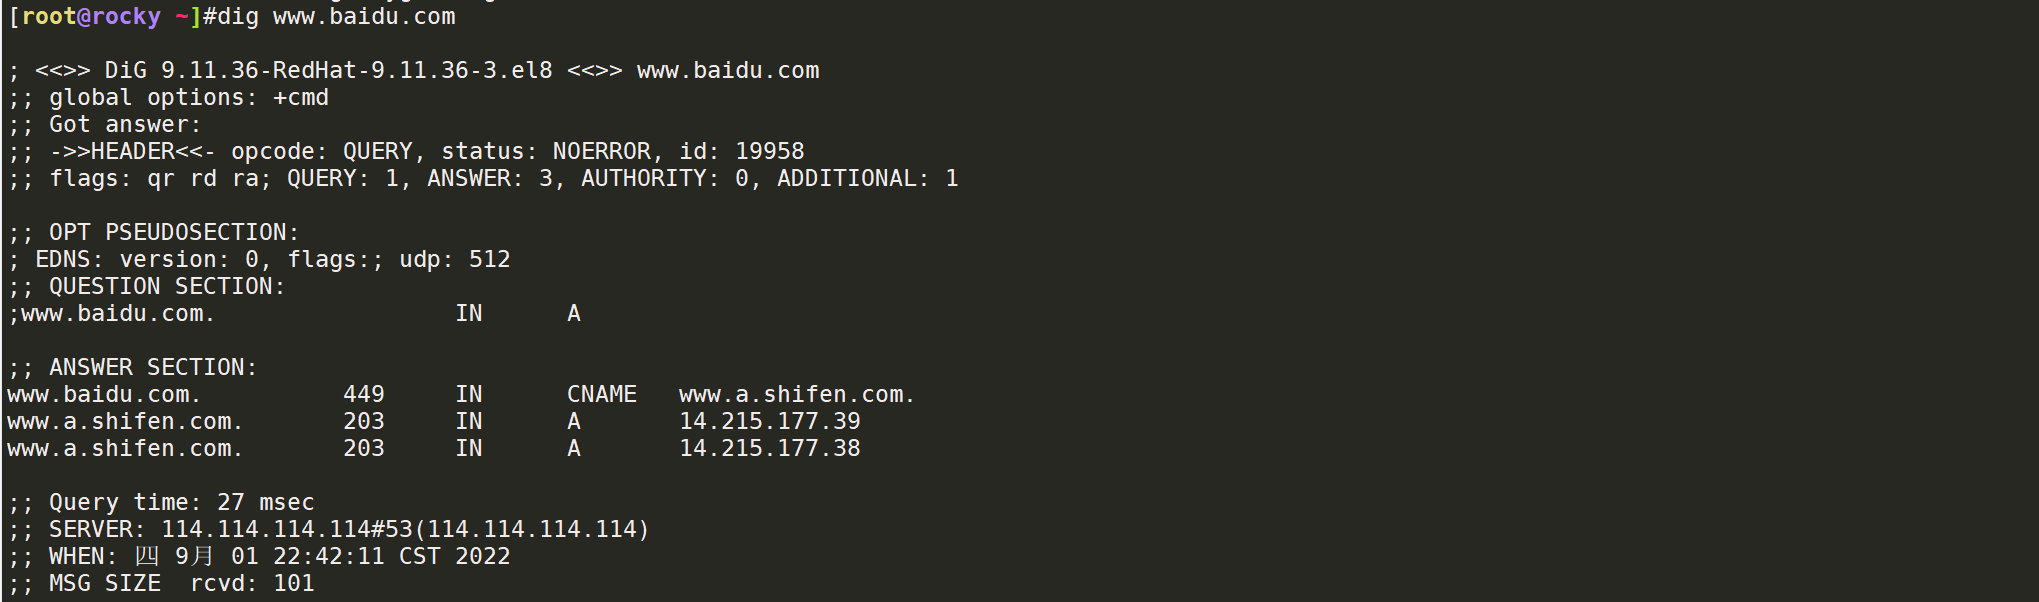2039x602 pixels.
Task: Click the DiG 9.11.36-RedHat version text
Action: pyautogui.click(x=329, y=71)
